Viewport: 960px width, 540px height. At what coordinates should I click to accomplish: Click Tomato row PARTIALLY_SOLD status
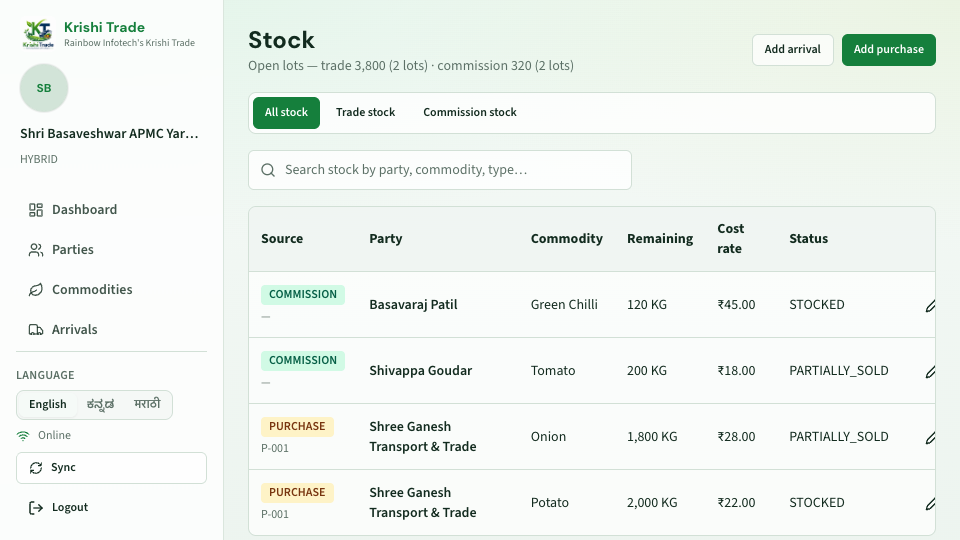[838, 371]
